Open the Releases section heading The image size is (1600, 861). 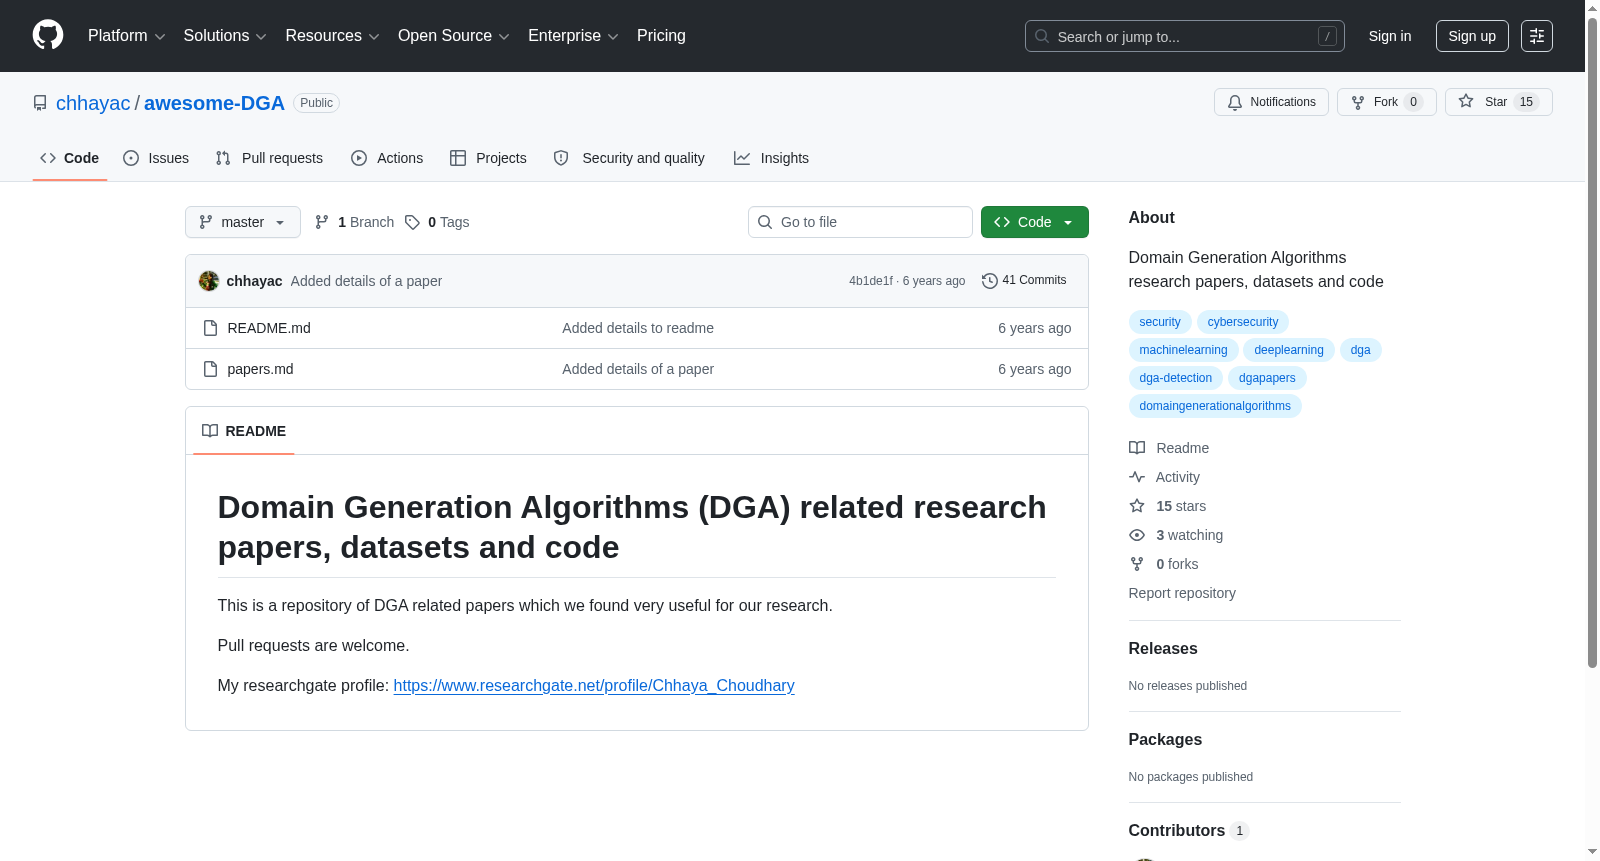pyautogui.click(x=1163, y=649)
